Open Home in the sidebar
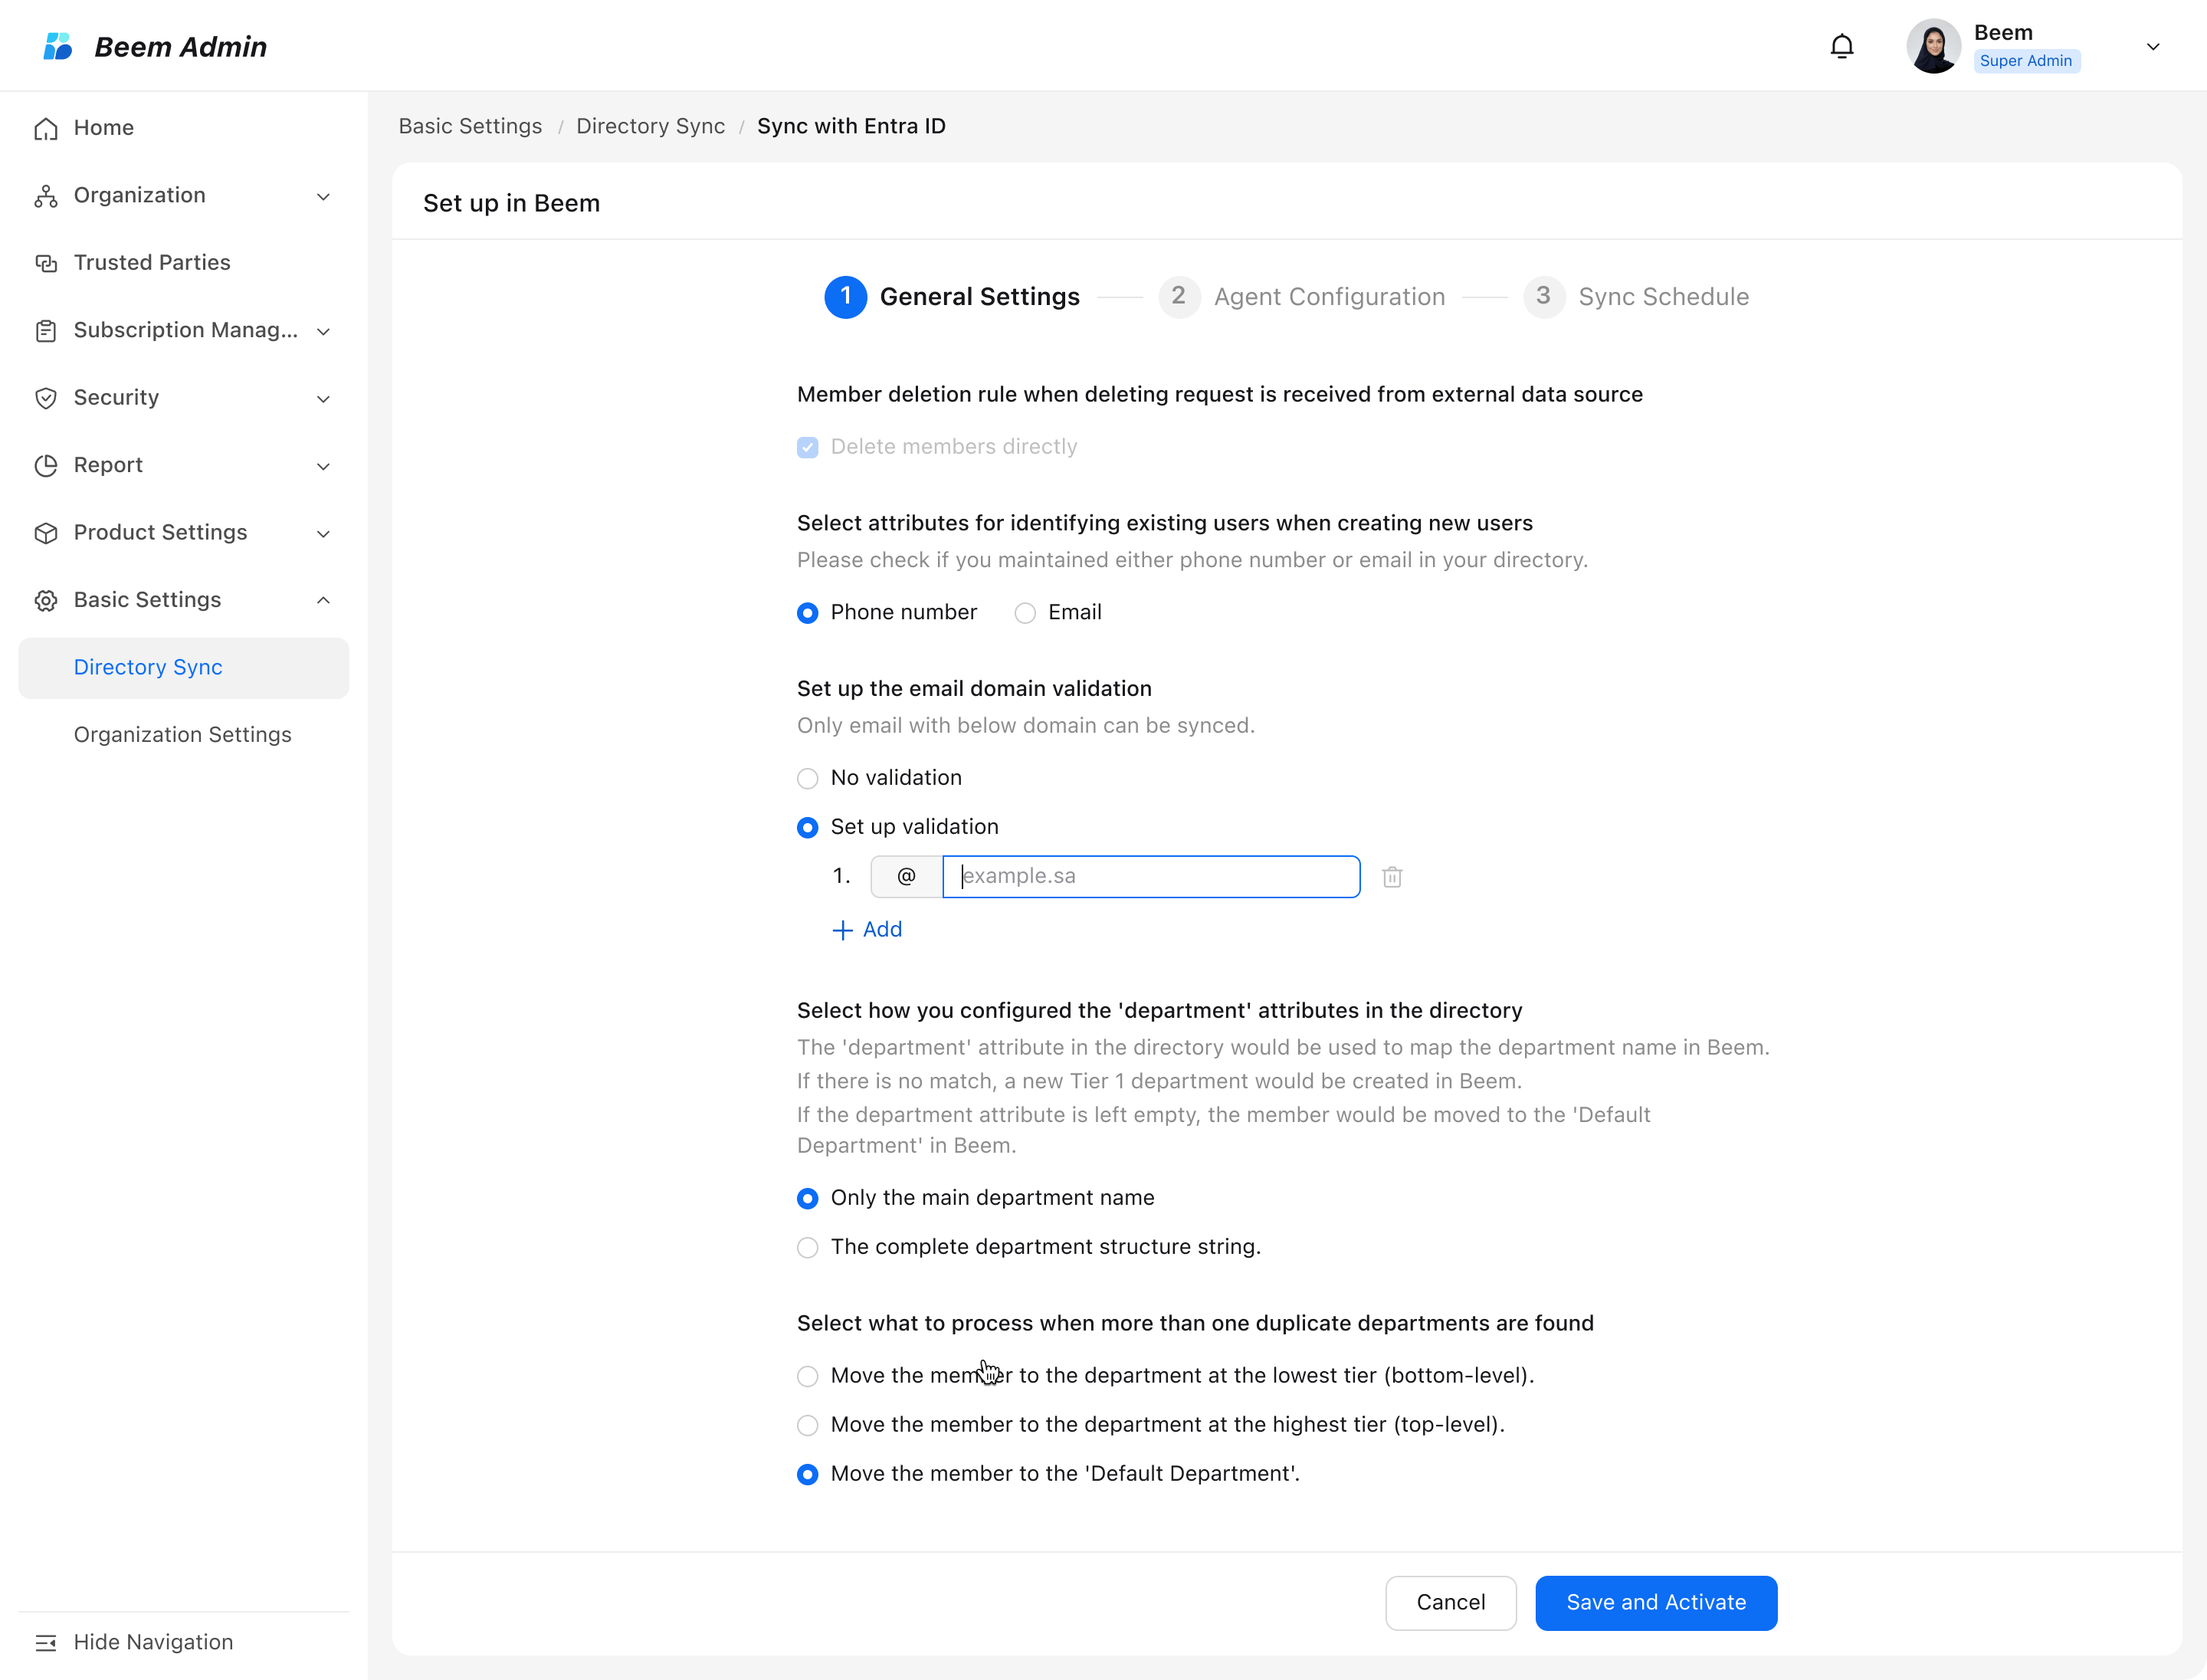The width and height of the screenshot is (2207, 1680). (184, 128)
